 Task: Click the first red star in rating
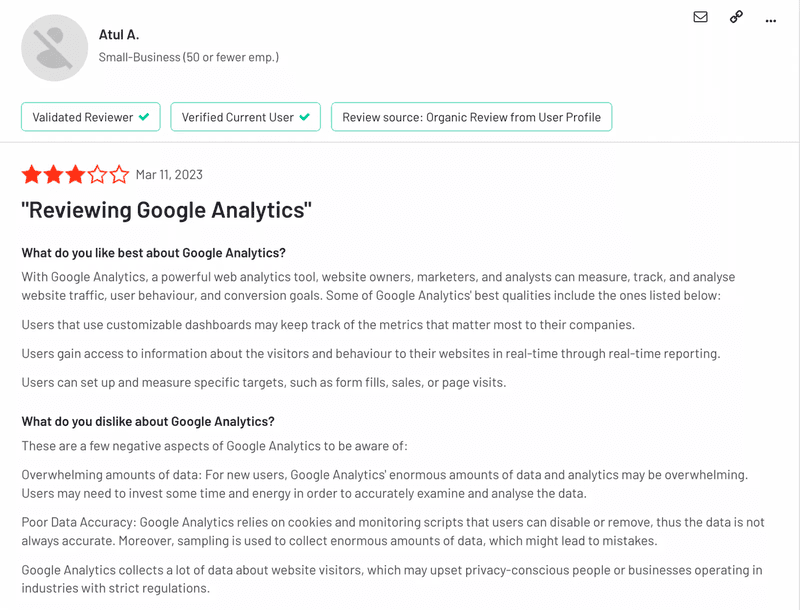33,174
